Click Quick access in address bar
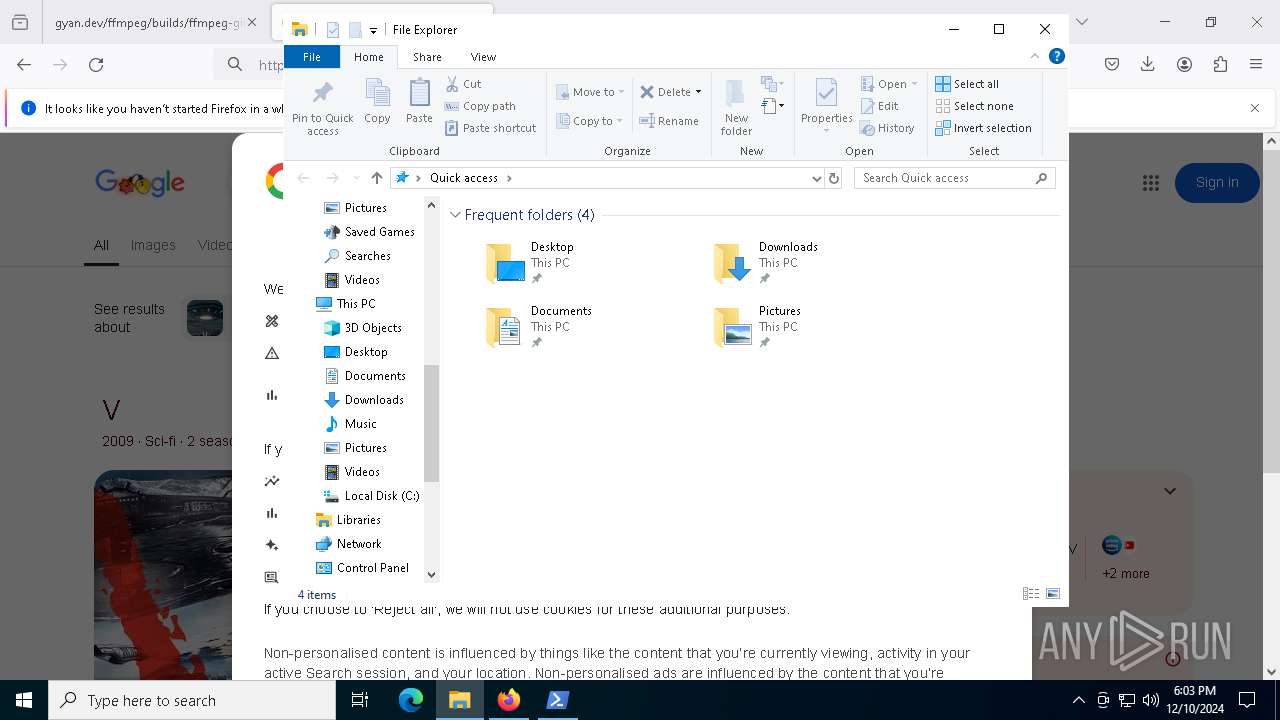 click(464, 178)
